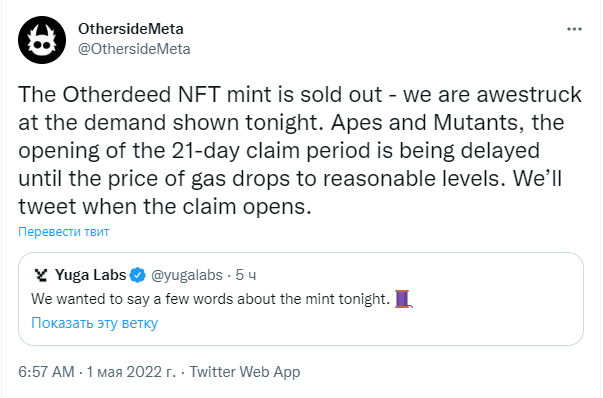
Task: Click Показать эту ветку to show the thread
Action: [95, 323]
